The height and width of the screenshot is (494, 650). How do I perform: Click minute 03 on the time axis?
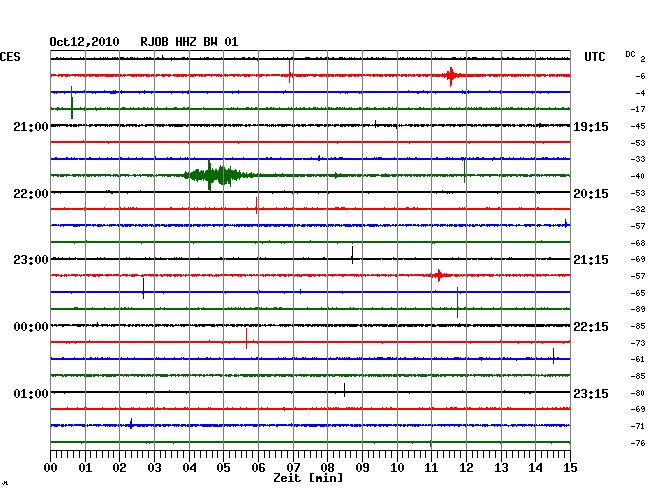154,468
